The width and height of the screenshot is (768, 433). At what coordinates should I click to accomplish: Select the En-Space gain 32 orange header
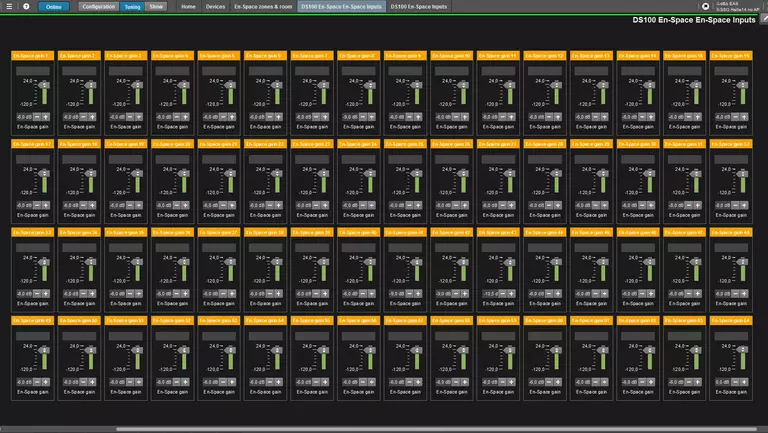point(731,144)
